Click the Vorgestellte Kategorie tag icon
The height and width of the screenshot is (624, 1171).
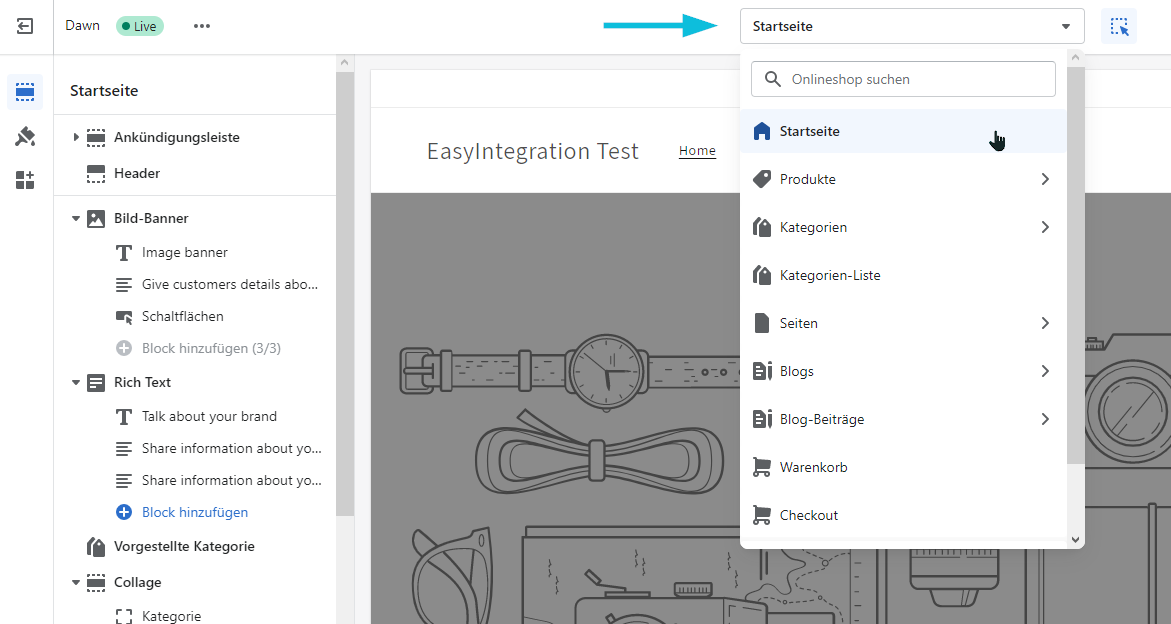96,546
